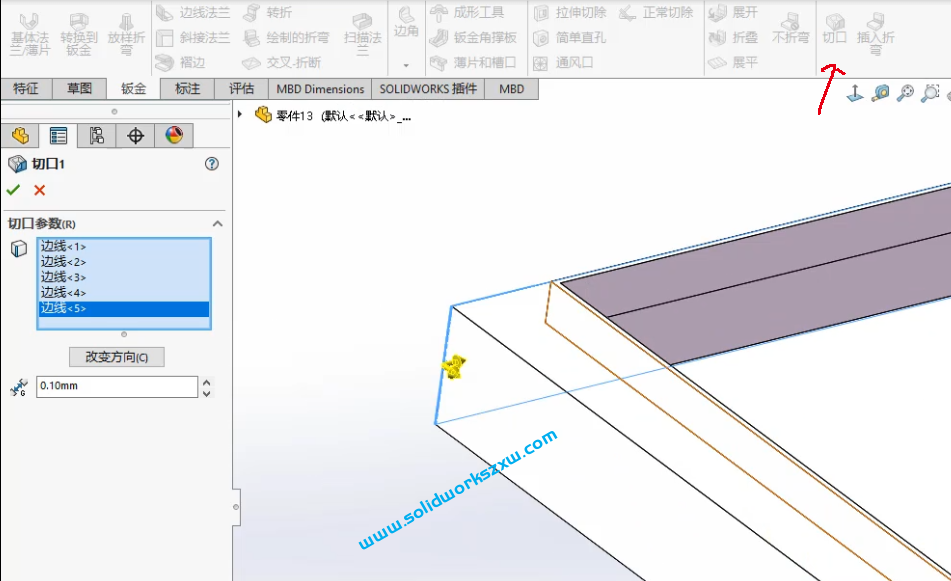This screenshot has width=951, height=581.
Task: Click the 扫描法兰 tool
Action: click(363, 30)
